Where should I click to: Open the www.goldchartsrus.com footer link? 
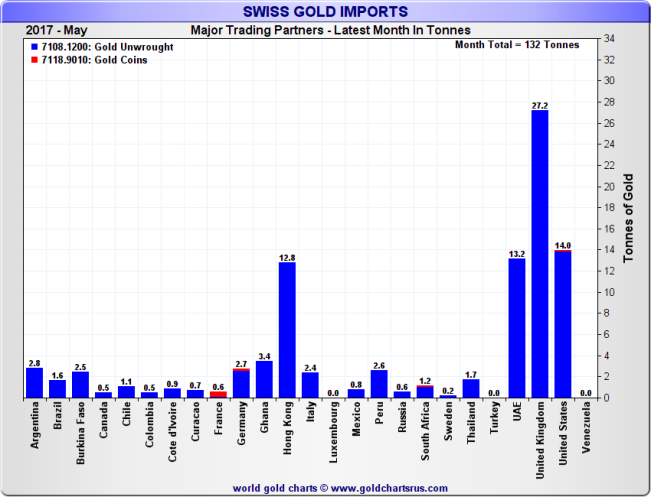[388, 487]
